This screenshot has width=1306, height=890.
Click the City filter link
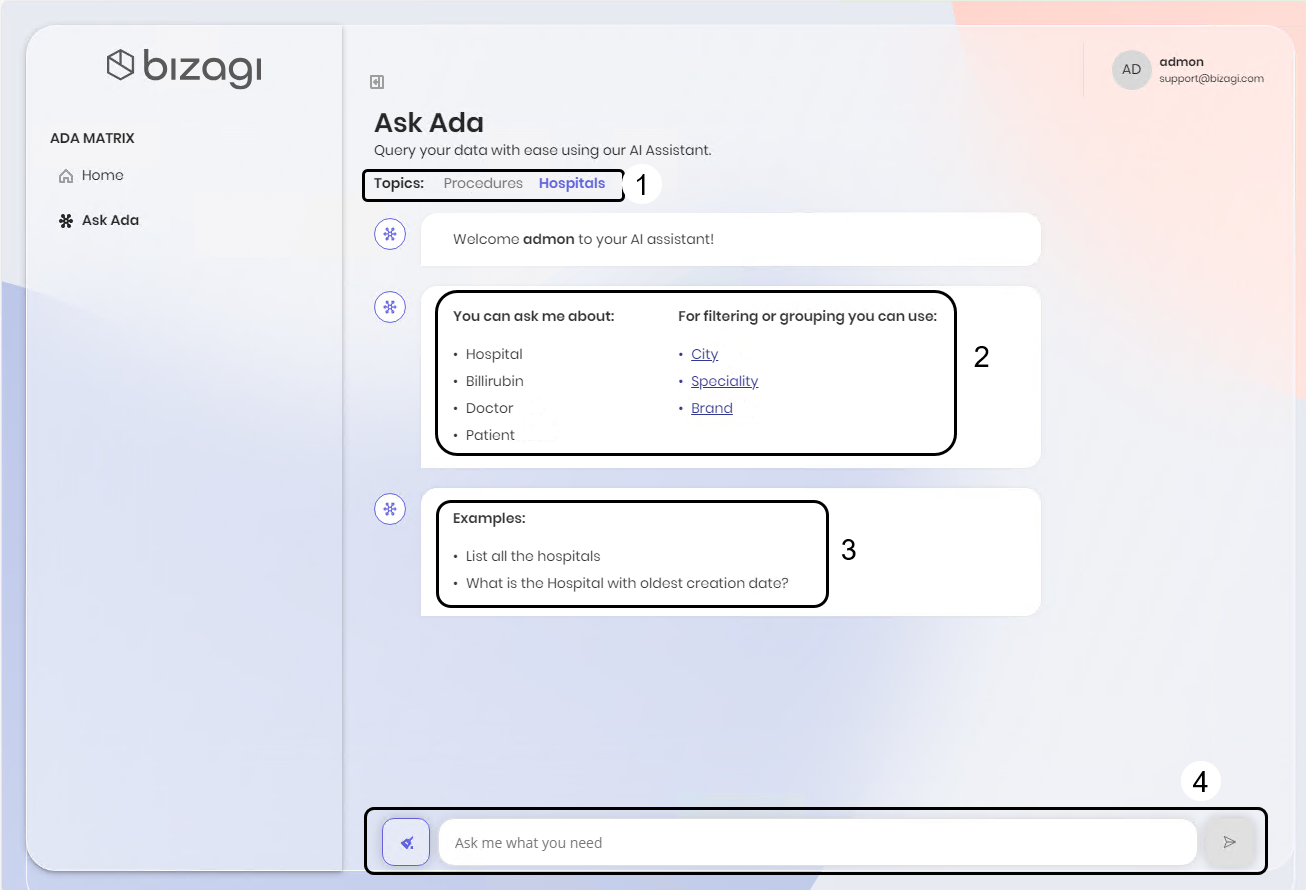tap(704, 354)
